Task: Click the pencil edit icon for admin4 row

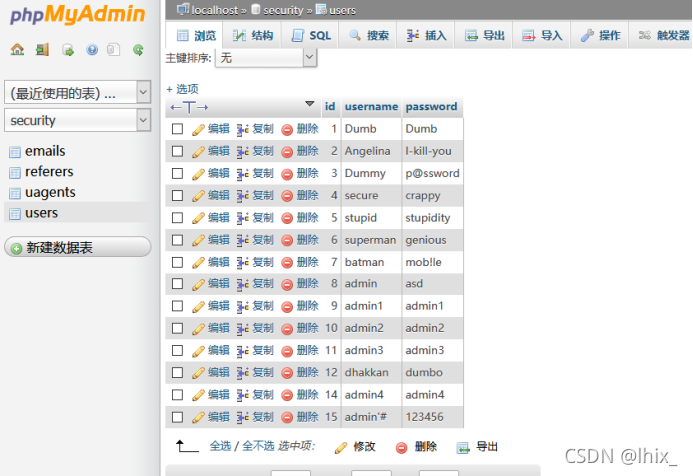Action: pos(198,395)
